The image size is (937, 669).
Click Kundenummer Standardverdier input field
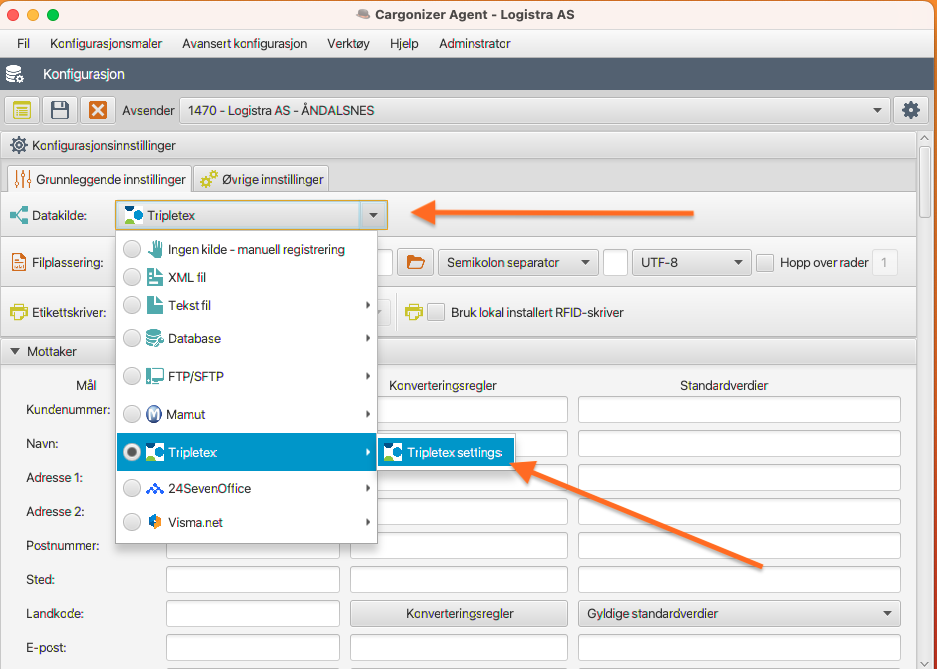tap(739, 410)
